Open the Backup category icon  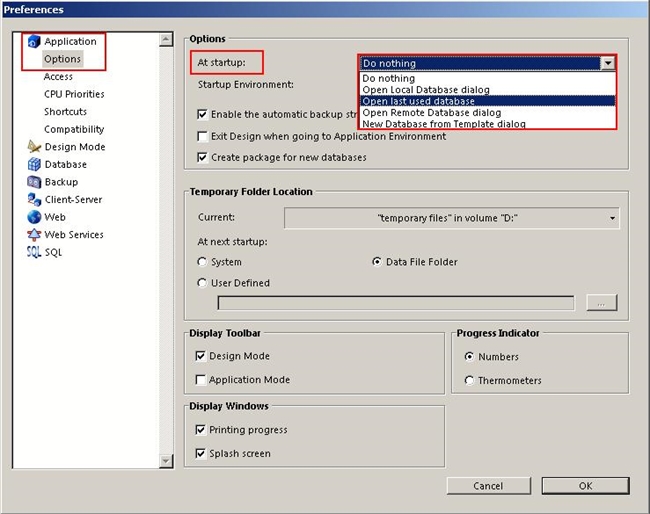coord(34,182)
